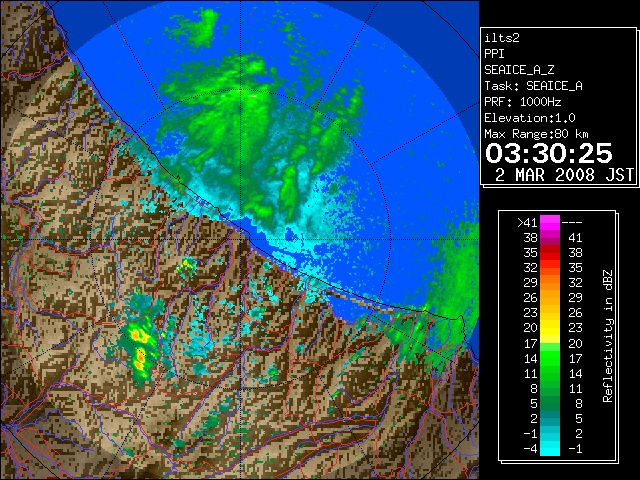This screenshot has height=480, width=640.
Task: Click the 'Elevation:1.0' text
Action: (529, 118)
